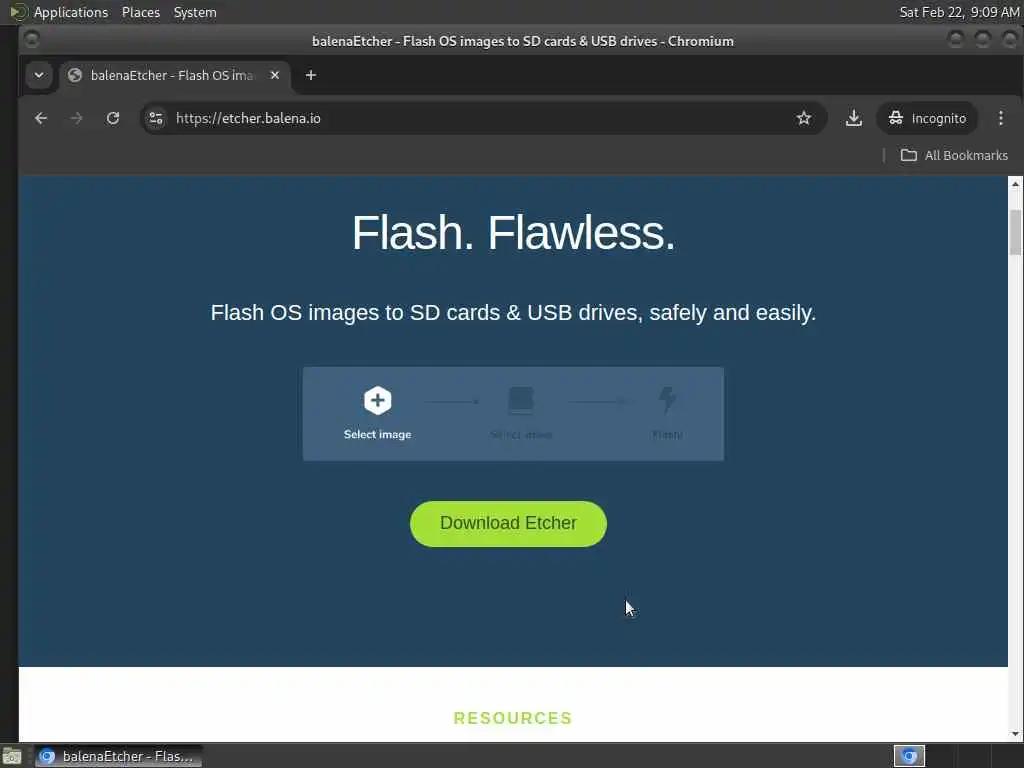Open the site information icon in the address bar
The width and height of the screenshot is (1024, 768).
156,118
